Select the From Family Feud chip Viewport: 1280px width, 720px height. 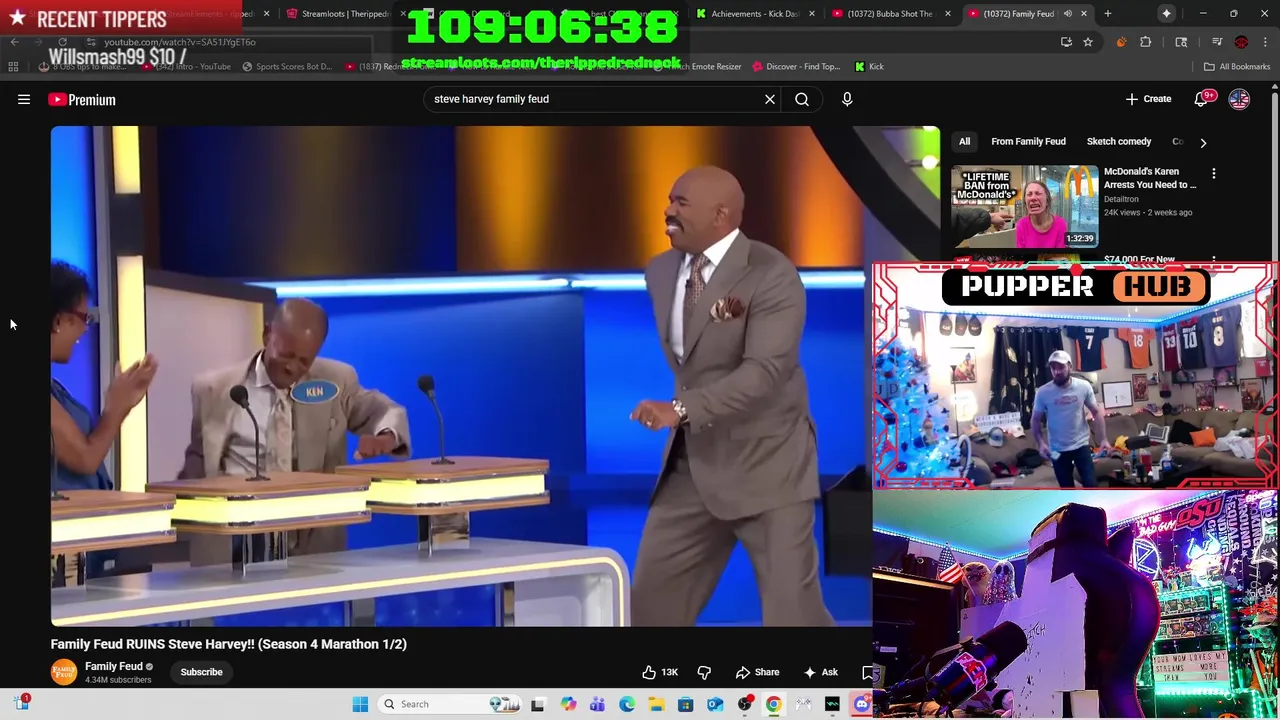(x=1028, y=141)
